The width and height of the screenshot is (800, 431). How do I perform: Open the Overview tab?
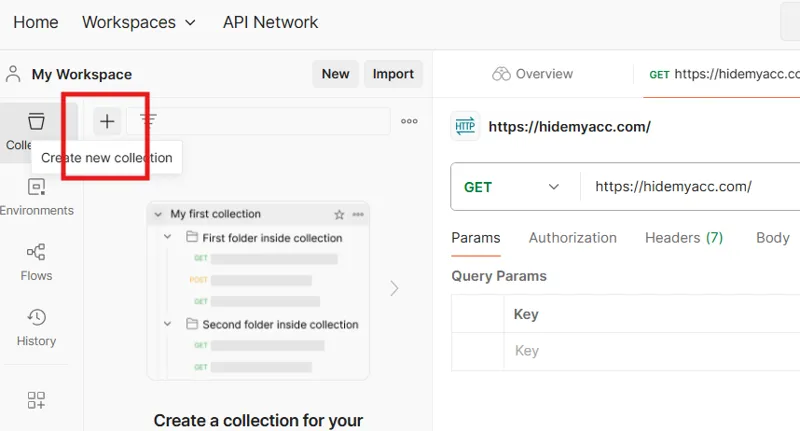click(x=533, y=74)
